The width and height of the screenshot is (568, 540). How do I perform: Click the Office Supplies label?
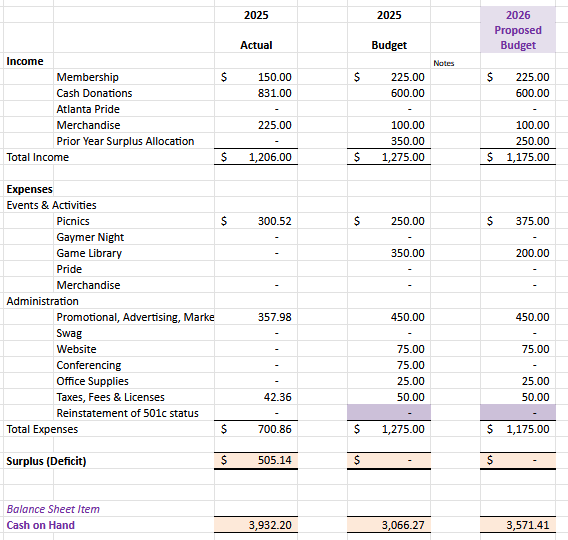(92, 381)
